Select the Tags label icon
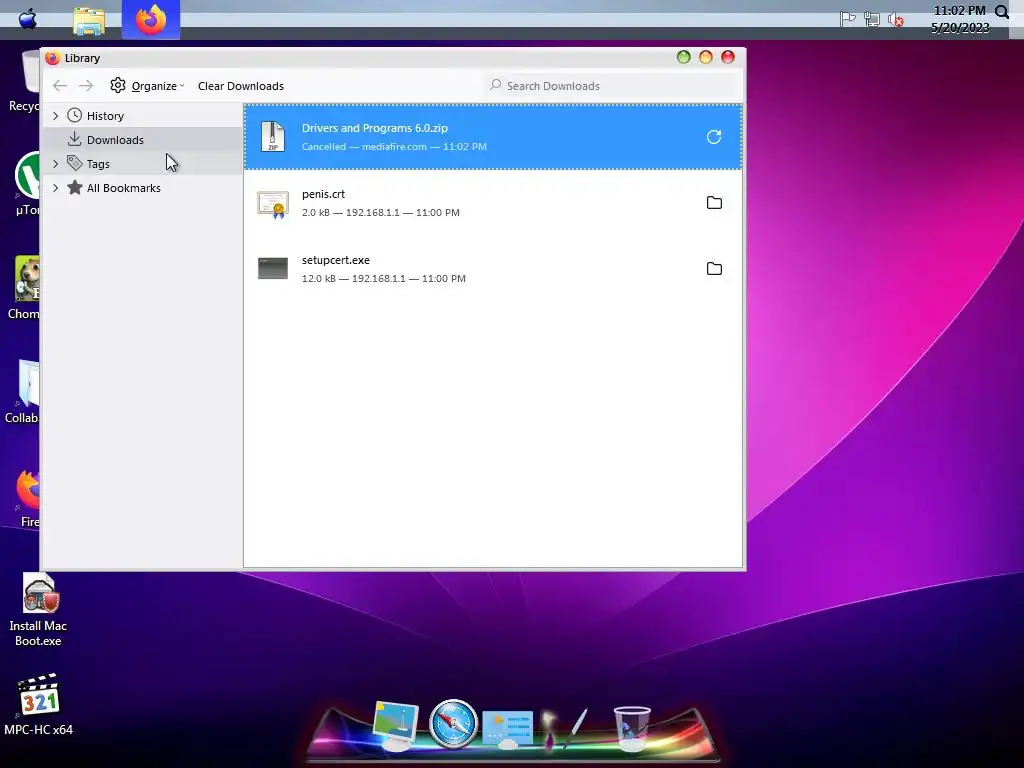1024x768 pixels. (74, 163)
